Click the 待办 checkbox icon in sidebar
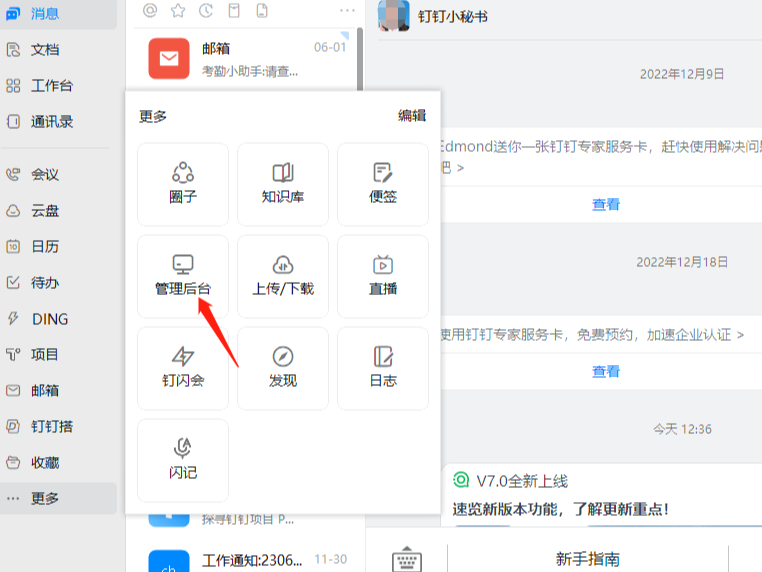This screenshot has height=572, width=762. click(x=13, y=282)
